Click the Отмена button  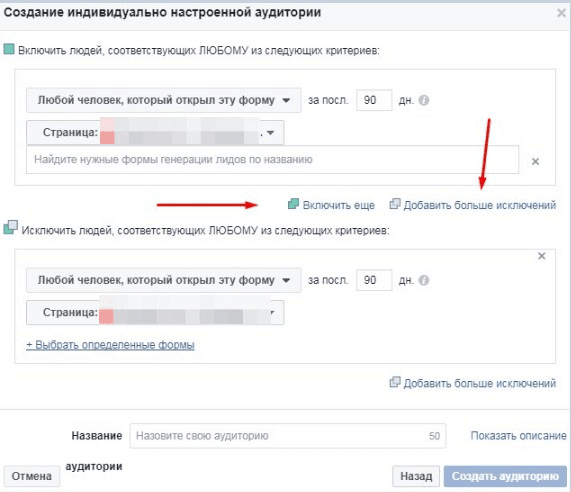pos(32,476)
